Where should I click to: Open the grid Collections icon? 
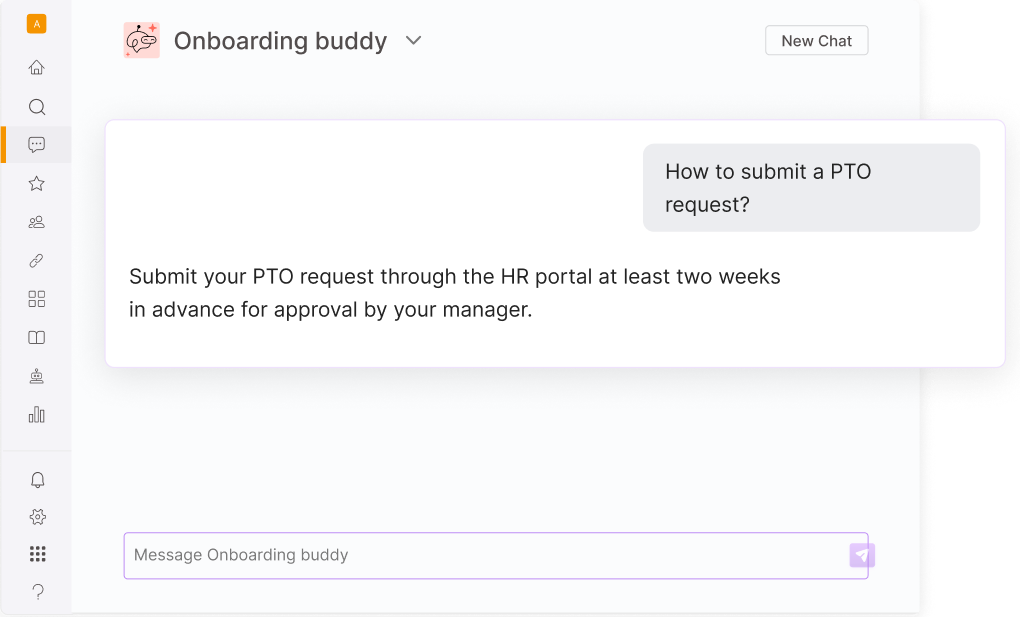pyautogui.click(x=37, y=299)
